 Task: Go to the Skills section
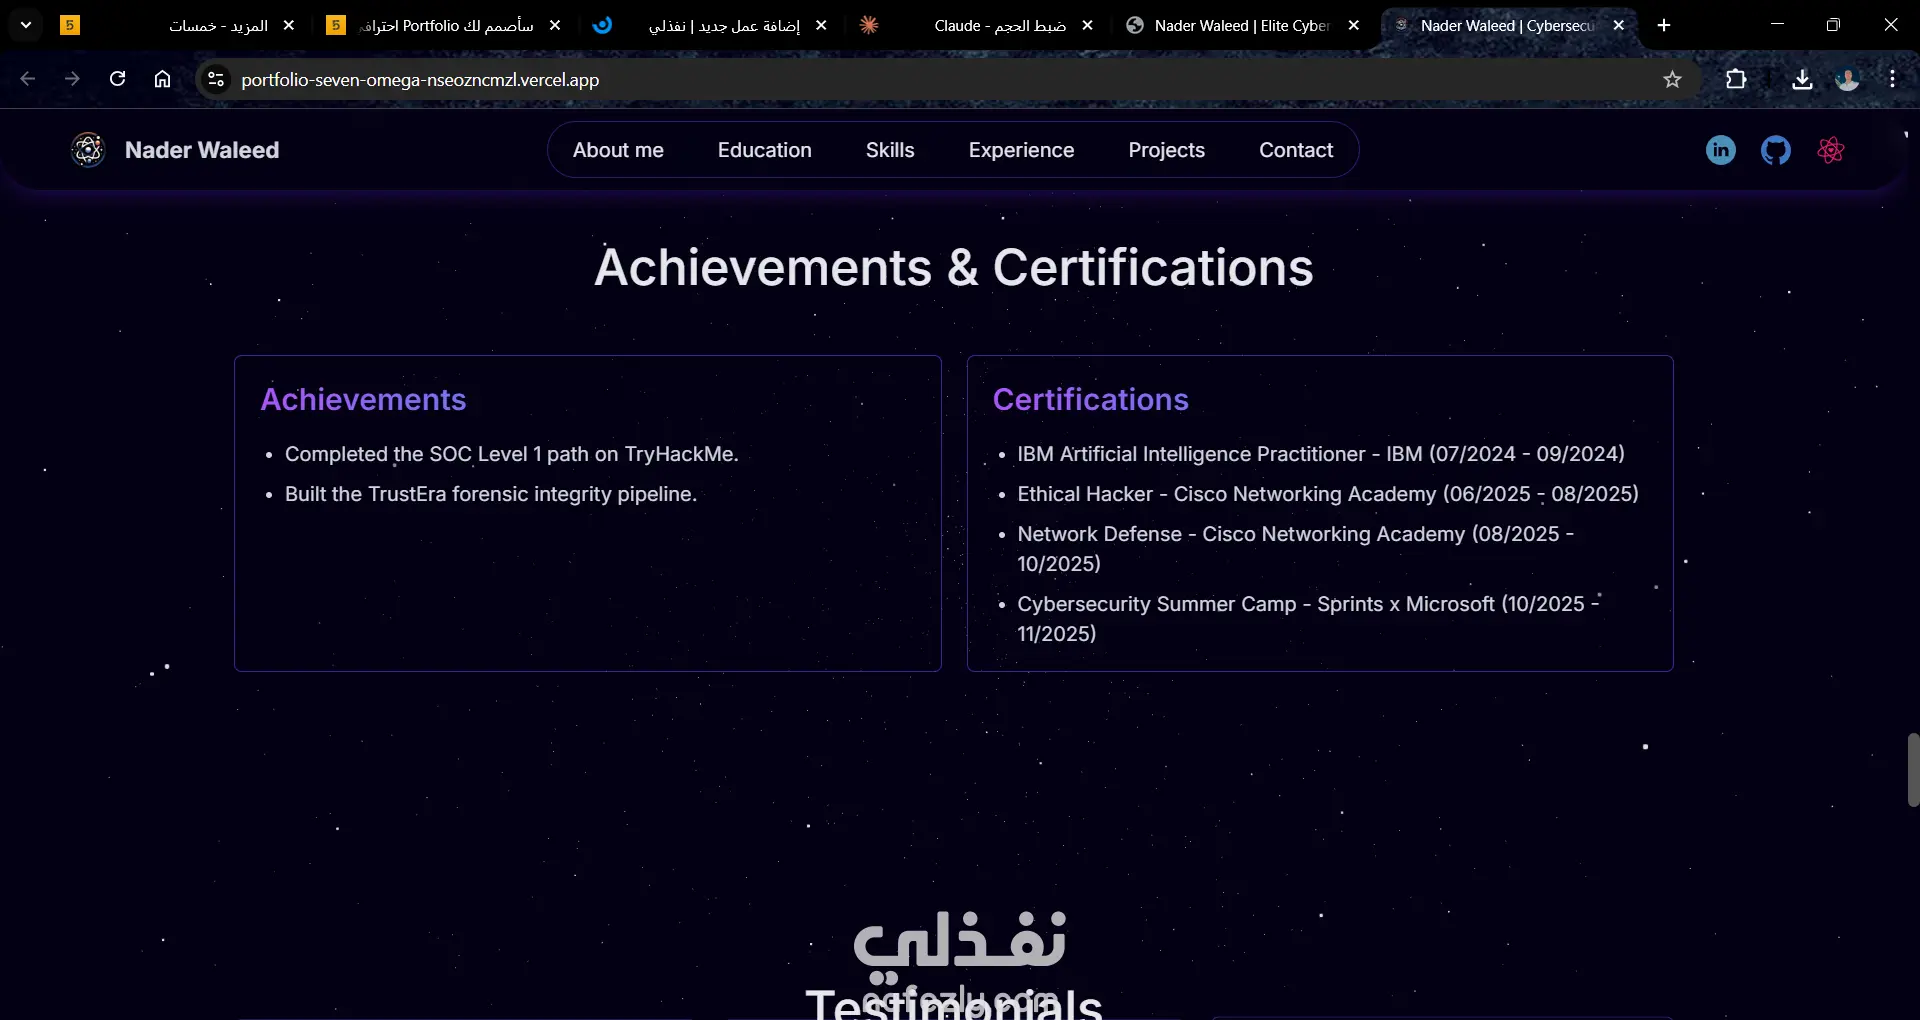[890, 150]
